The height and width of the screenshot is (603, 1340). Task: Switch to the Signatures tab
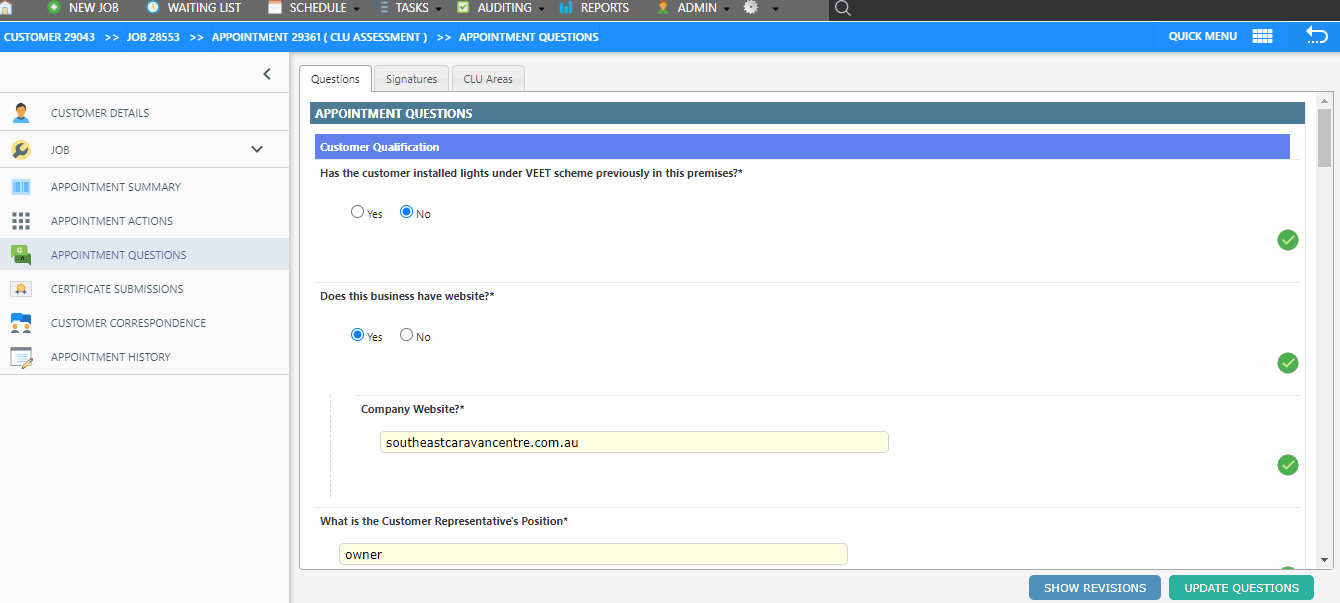(x=411, y=79)
